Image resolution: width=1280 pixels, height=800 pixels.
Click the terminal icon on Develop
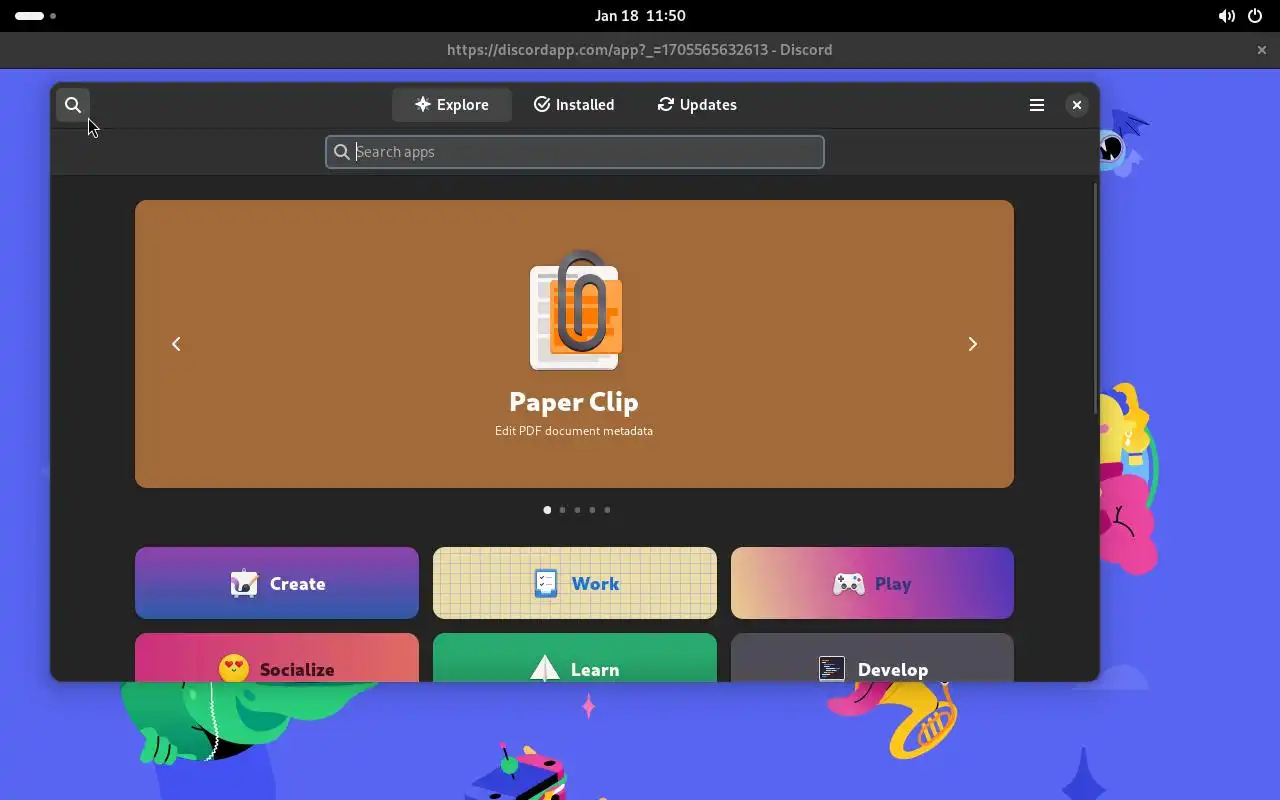click(832, 669)
